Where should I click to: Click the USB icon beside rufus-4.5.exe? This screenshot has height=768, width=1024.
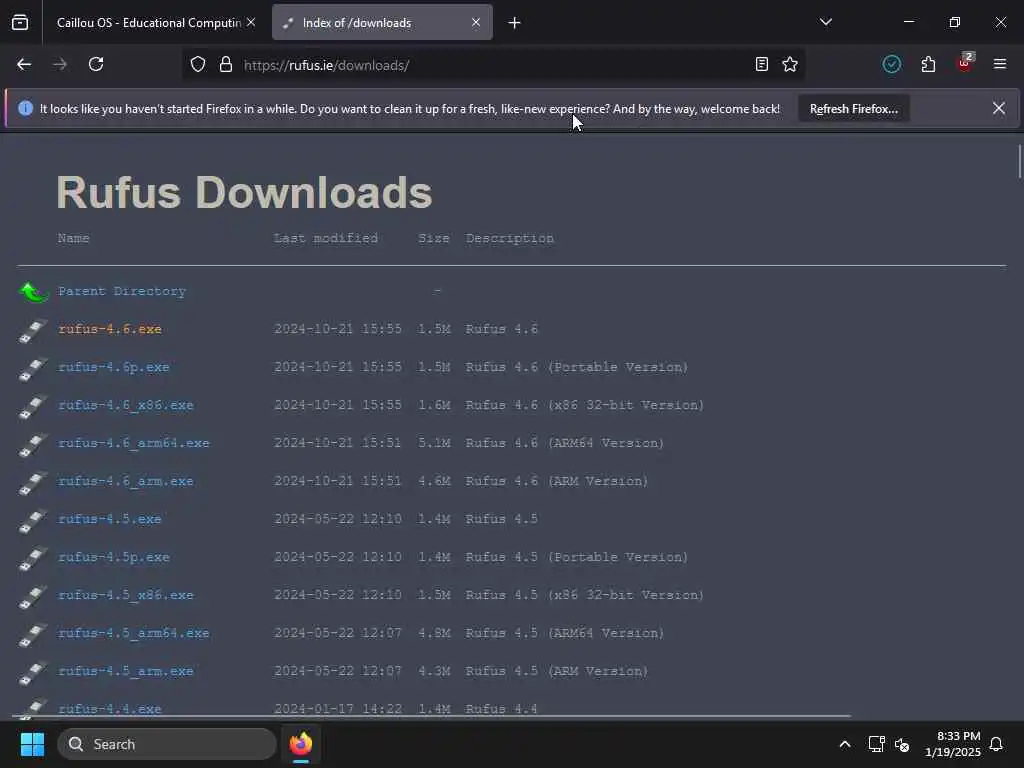[33, 520]
